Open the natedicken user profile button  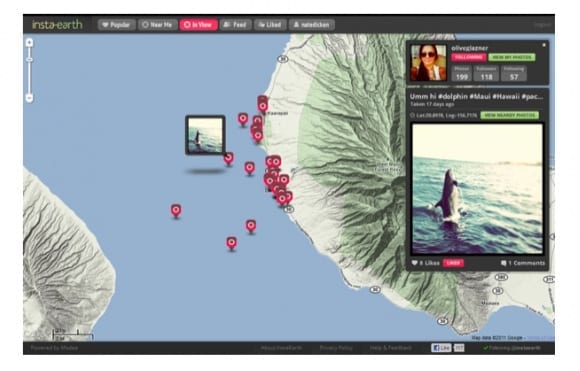point(312,25)
